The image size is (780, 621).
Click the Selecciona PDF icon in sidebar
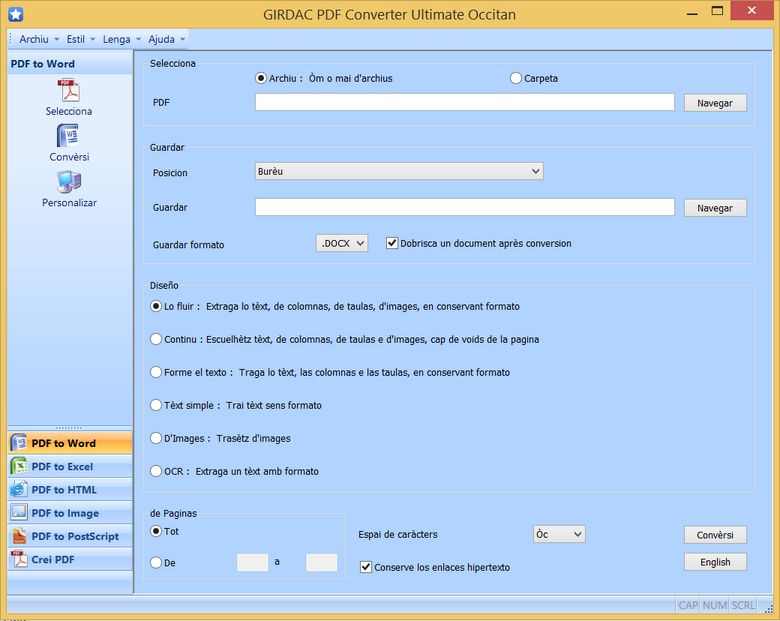69,91
